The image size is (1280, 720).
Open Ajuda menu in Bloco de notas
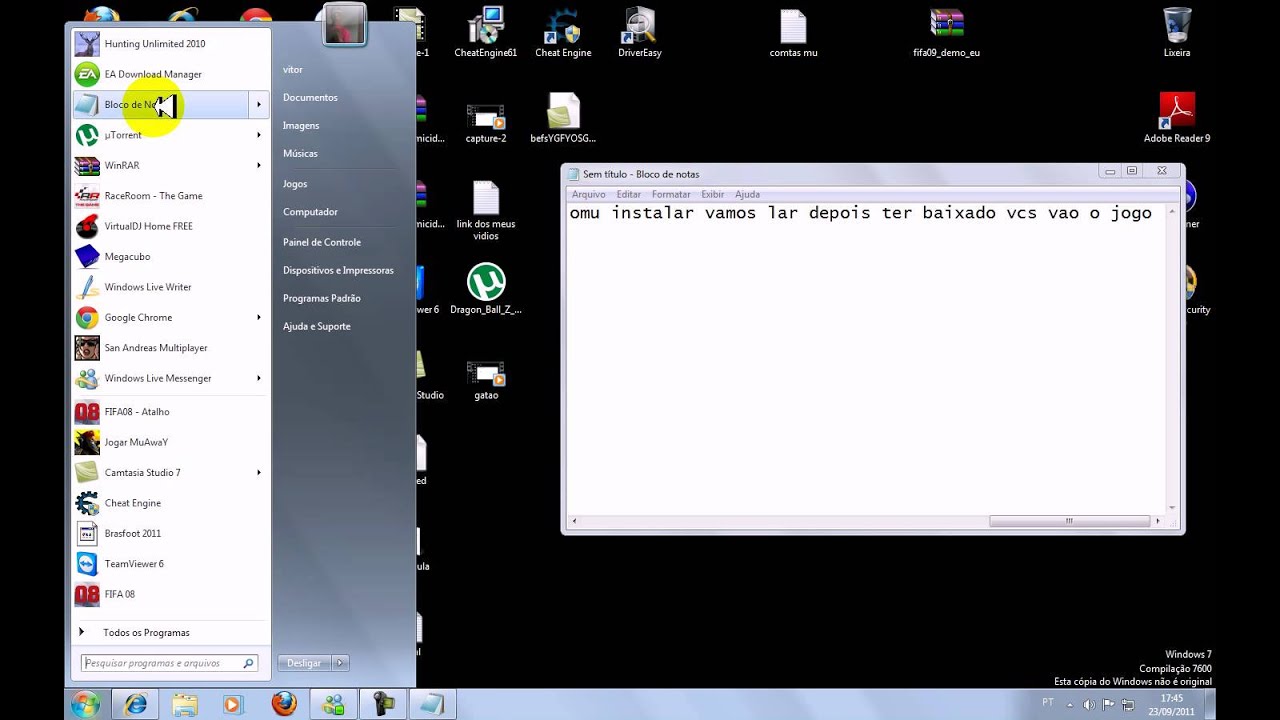pos(747,194)
